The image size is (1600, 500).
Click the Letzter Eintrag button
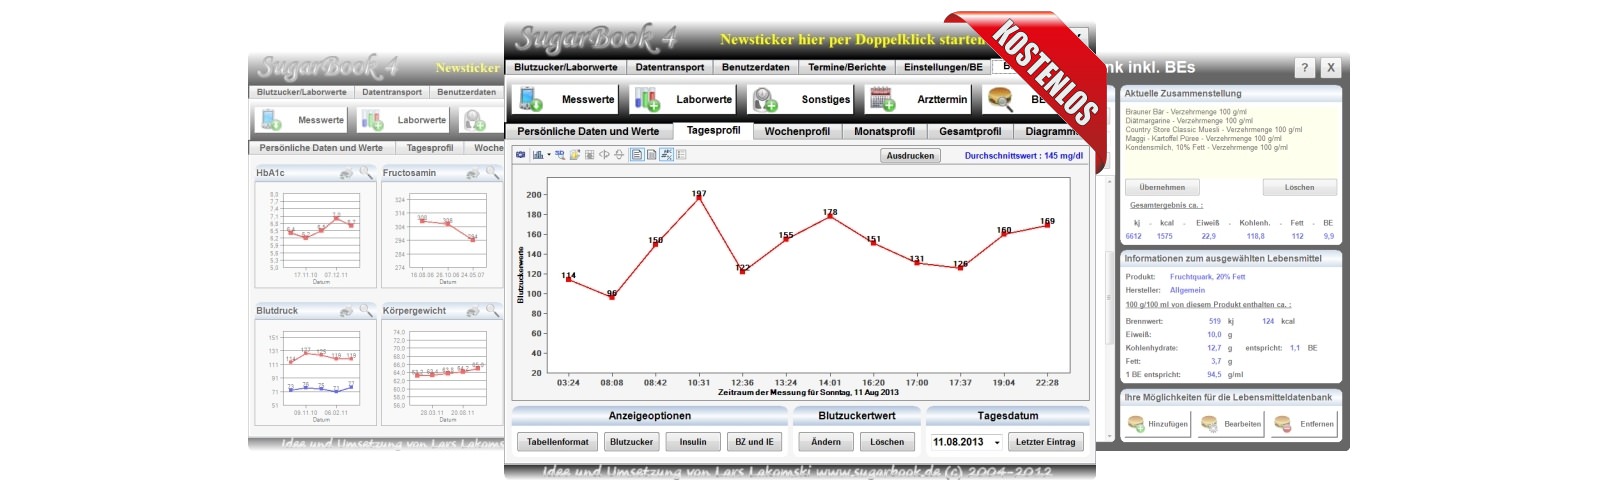[x=1046, y=442]
